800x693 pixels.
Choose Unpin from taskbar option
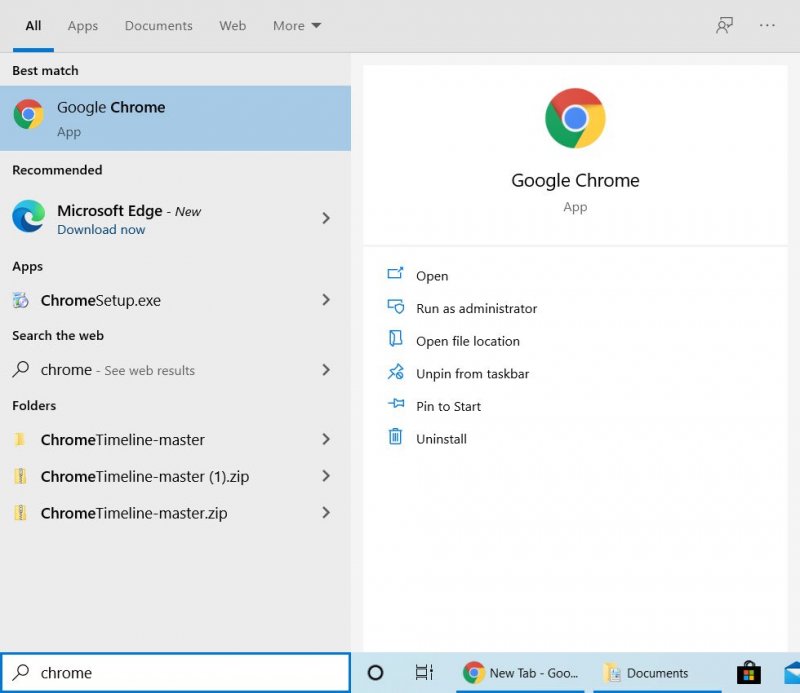pyautogui.click(x=472, y=374)
